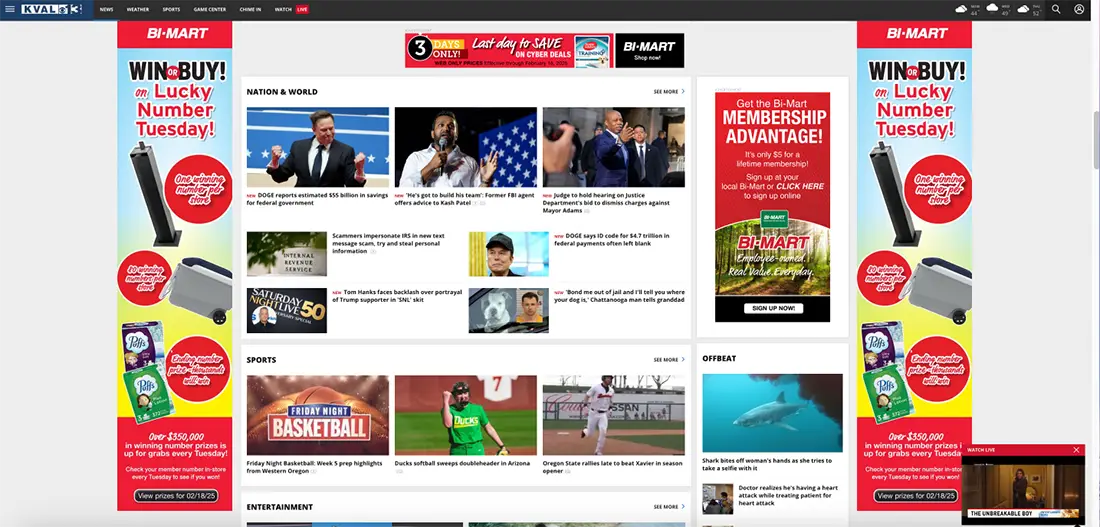The image size is (1100, 527).
Task: Click the Ducks softball player image
Action: tap(466, 415)
